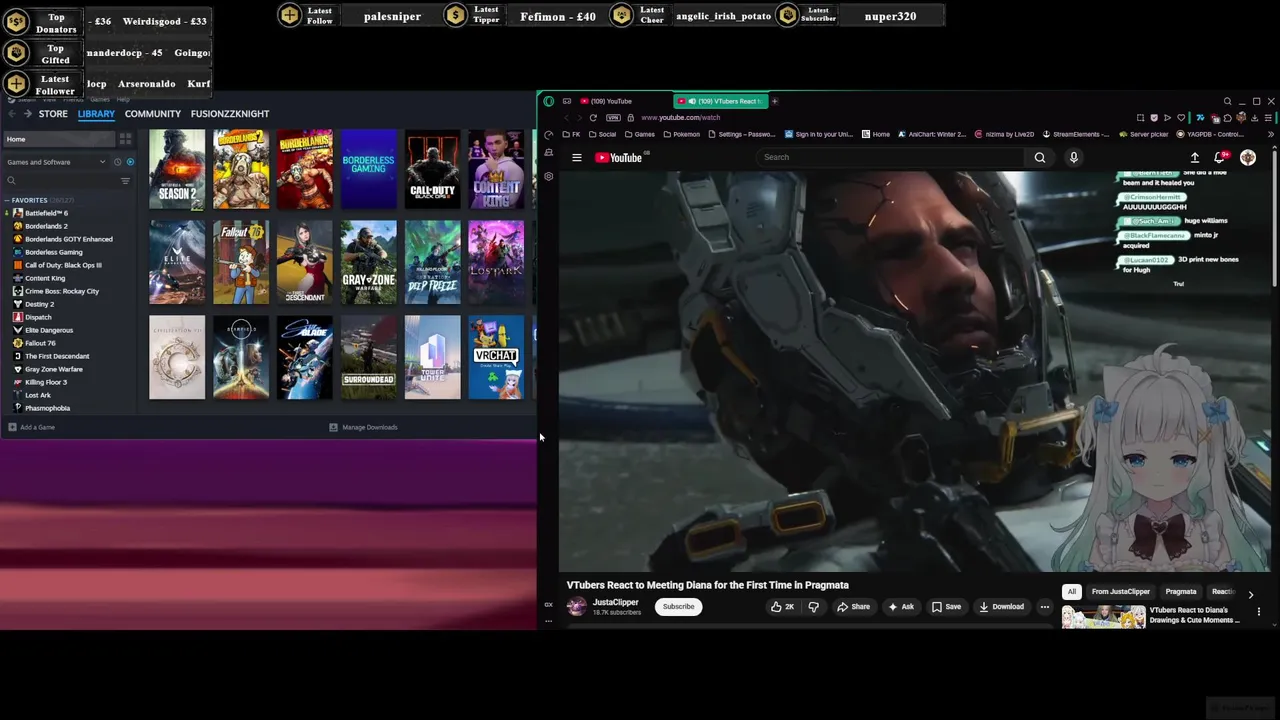This screenshot has width=1280, height=720.
Task: Open the StreamElements bookmark
Action: point(1076,134)
